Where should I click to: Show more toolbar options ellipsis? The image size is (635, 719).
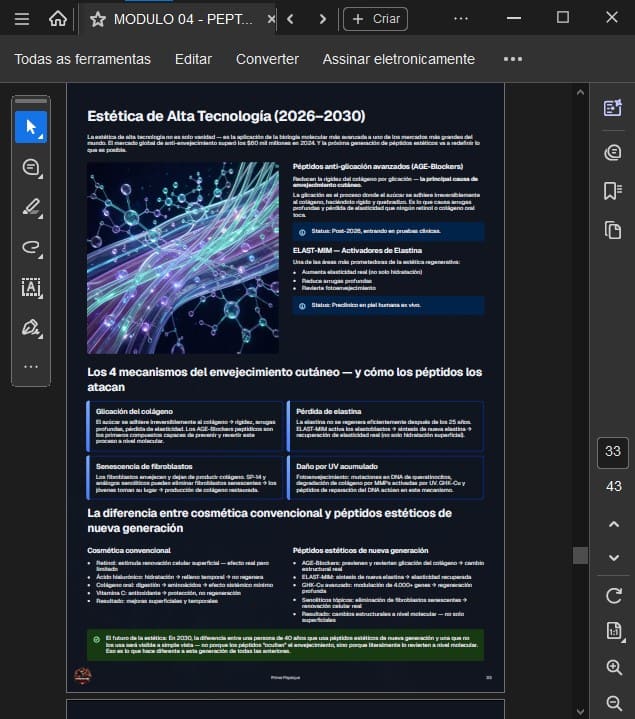(x=513, y=59)
